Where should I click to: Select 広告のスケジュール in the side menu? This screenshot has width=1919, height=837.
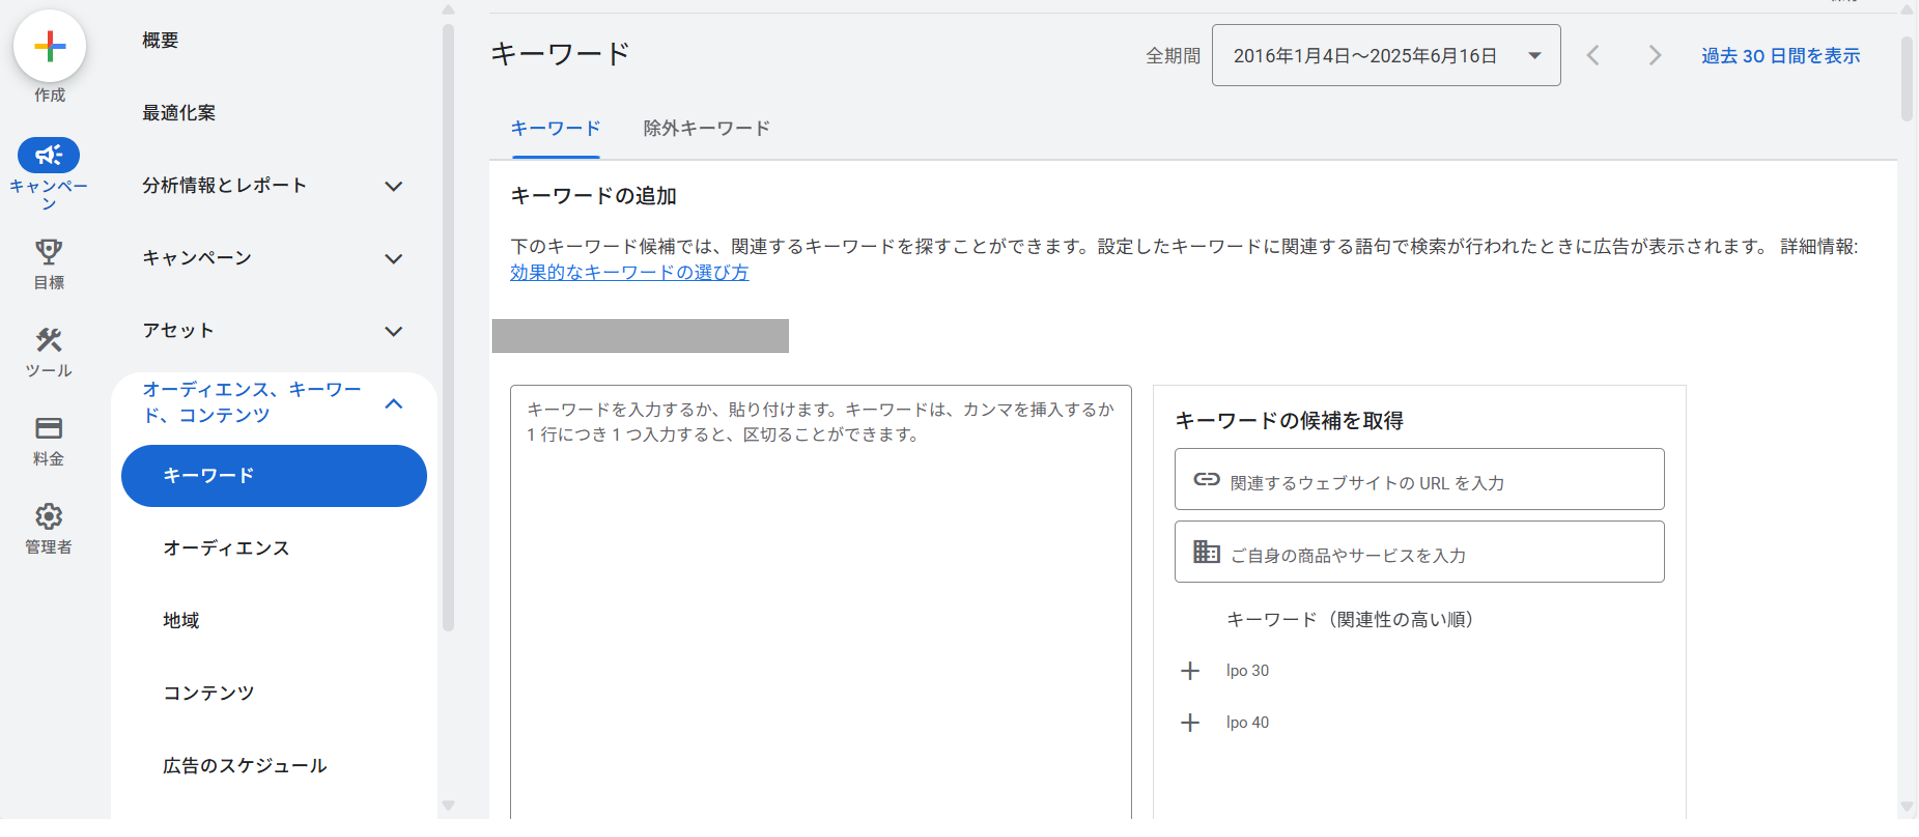(x=245, y=766)
